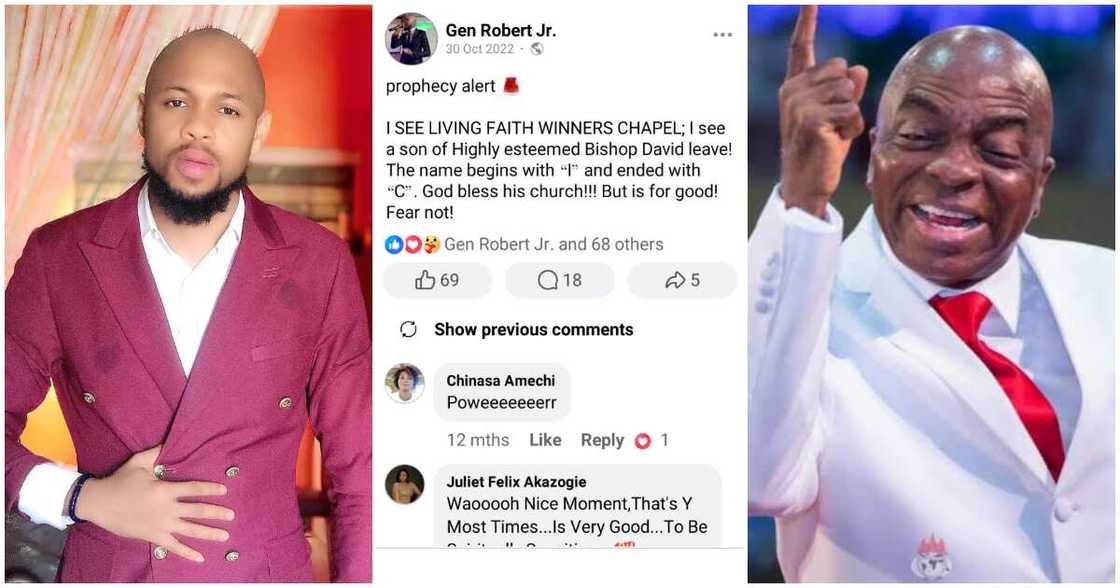The height and width of the screenshot is (588, 1120).
Task: Click Juliet Felix Akazogie's comment avatar
Action: click(405, 485)
